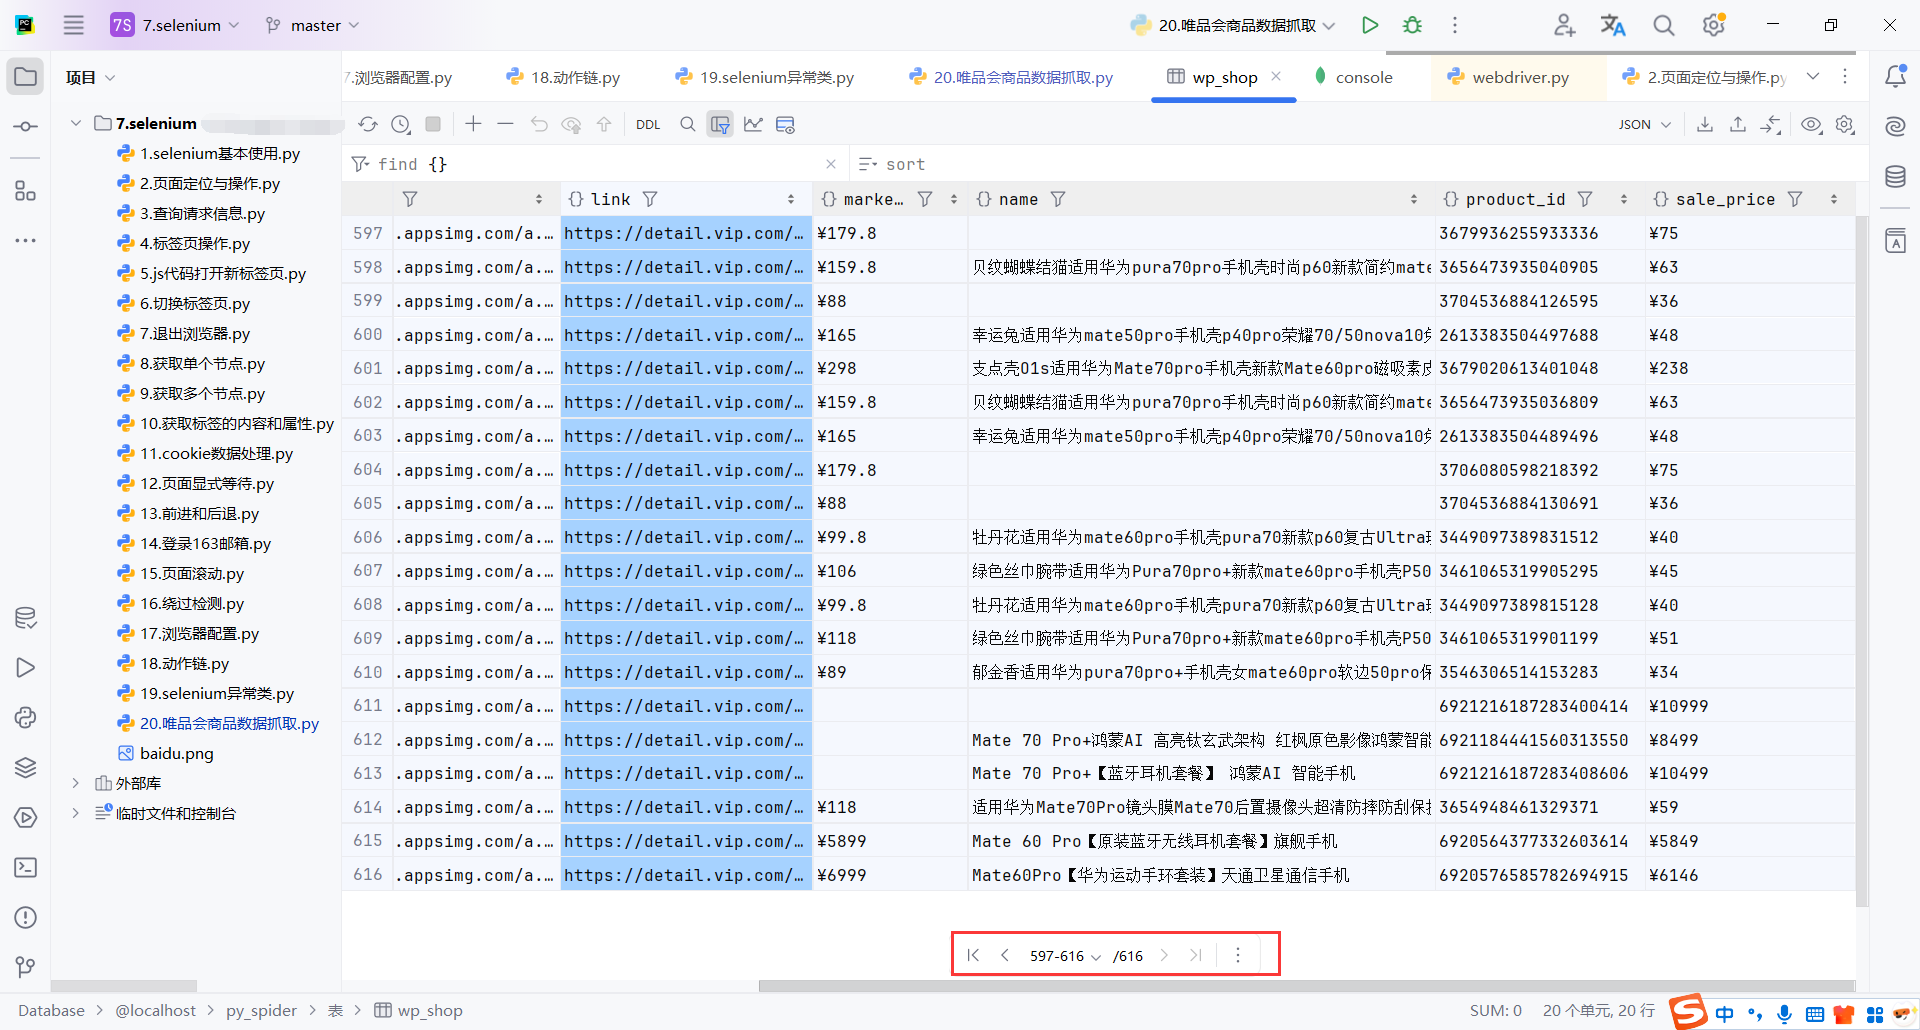Open the 7.selenium project dropdown in title bar
The image size is (1920, 1030).
click(176, 25)
